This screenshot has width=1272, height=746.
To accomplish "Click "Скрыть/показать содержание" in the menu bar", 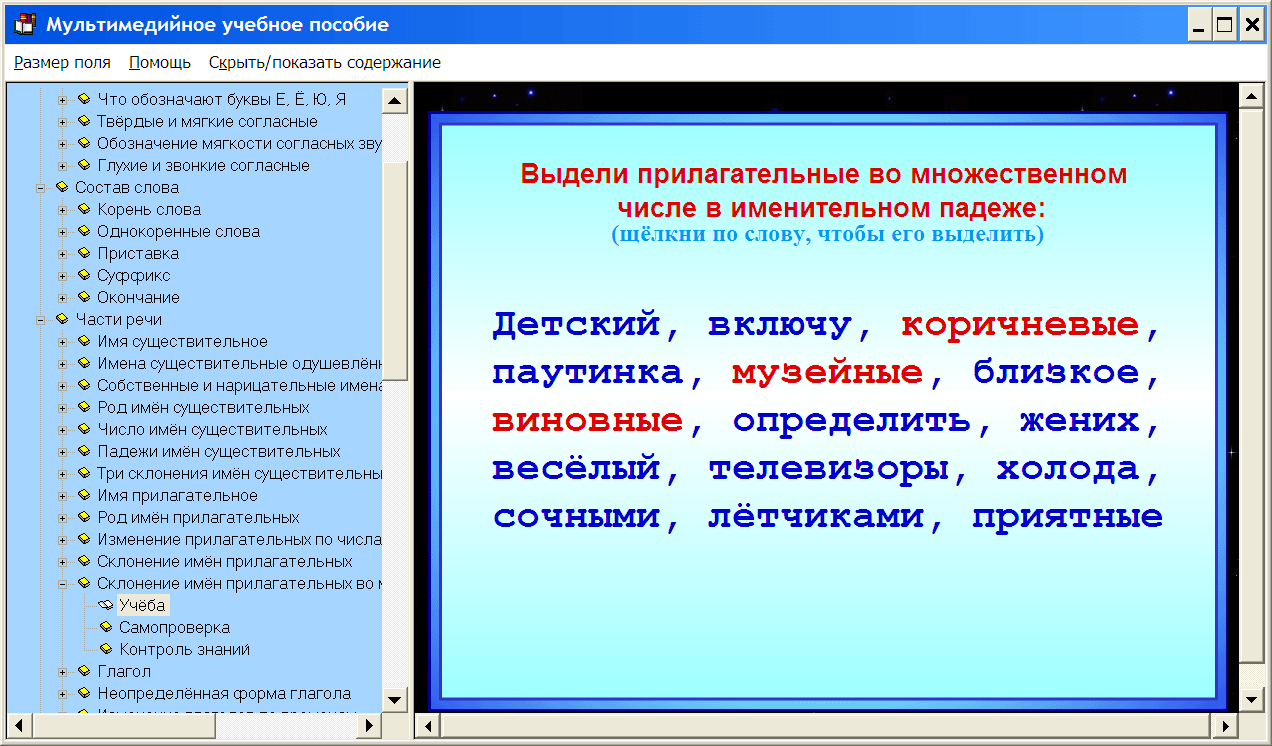I will (323, 61).
